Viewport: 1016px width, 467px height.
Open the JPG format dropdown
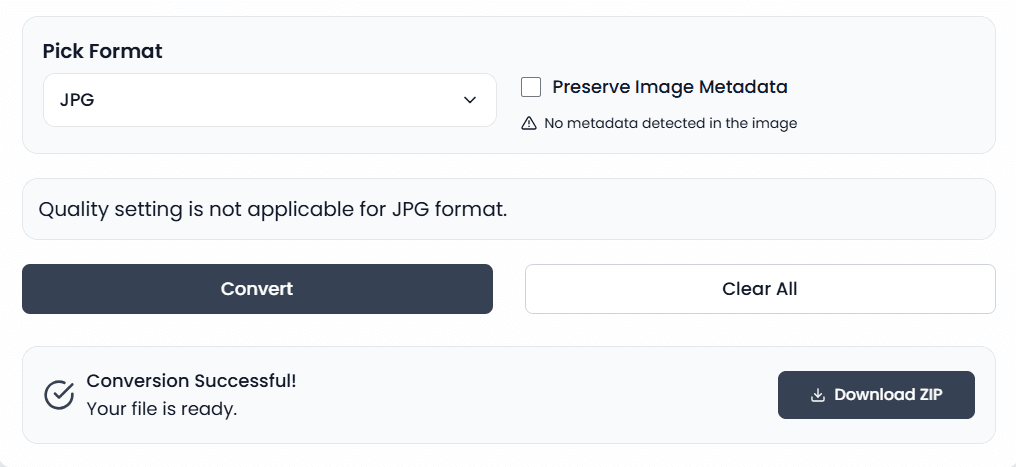(270, 100)
